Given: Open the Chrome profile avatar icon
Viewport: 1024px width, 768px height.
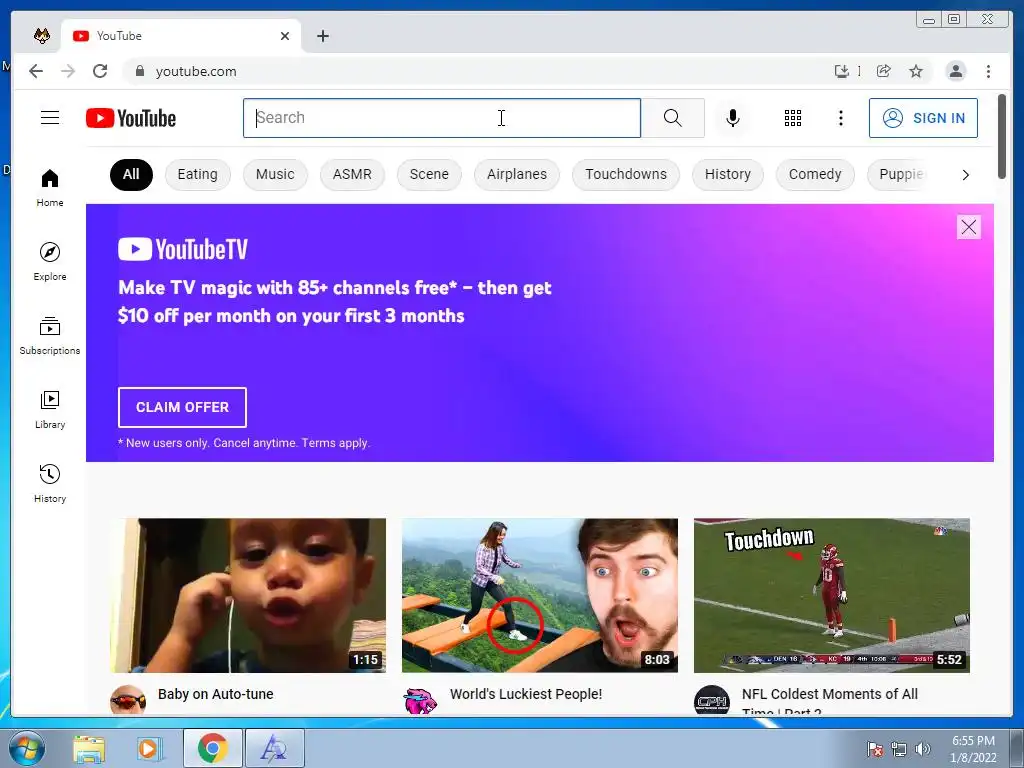Looking at the screenshot, I should [955, 71].
